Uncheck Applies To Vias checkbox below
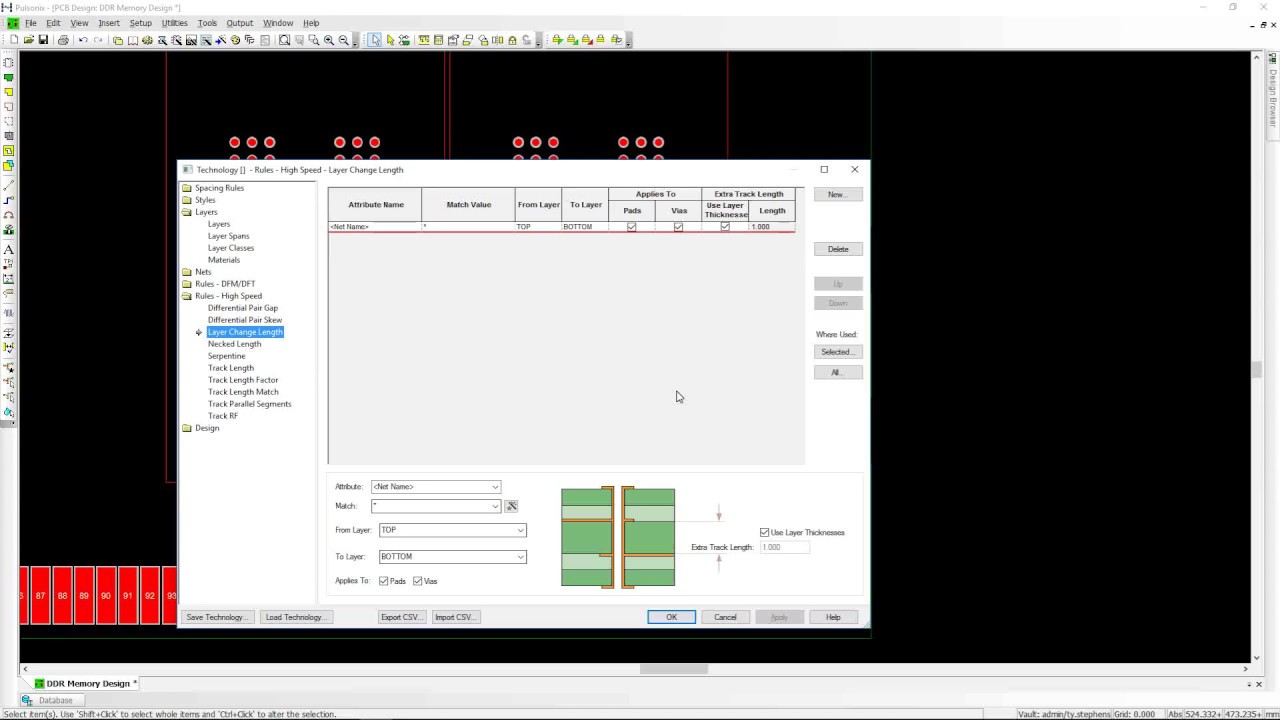The image size is (1280, 720). tap(417, 581)
